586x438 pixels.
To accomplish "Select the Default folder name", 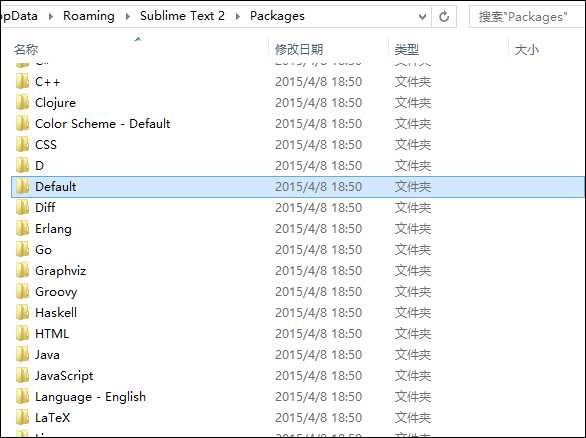I will [x=56, y=186].
